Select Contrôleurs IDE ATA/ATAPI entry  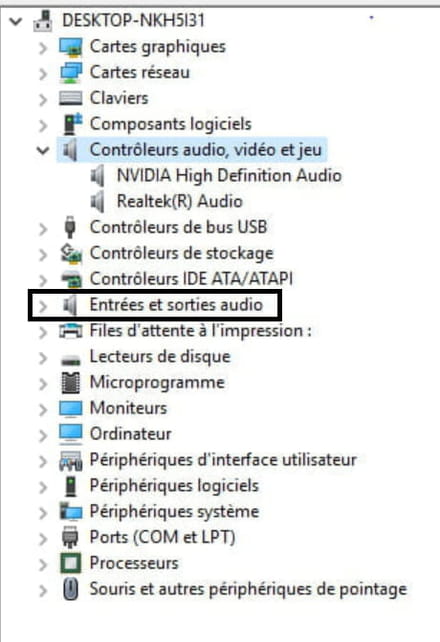pos(191,279)
